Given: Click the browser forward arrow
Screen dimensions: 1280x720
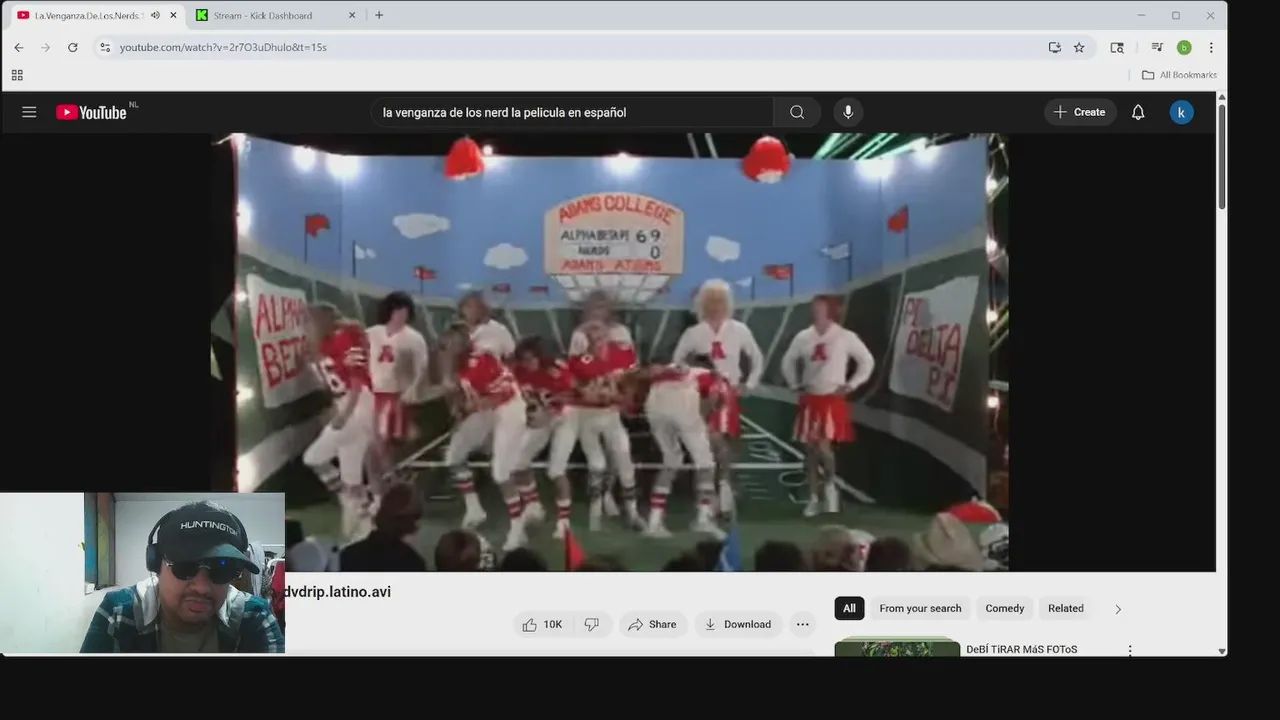Looking at the screenshot, I should click(x=46, y=47).
